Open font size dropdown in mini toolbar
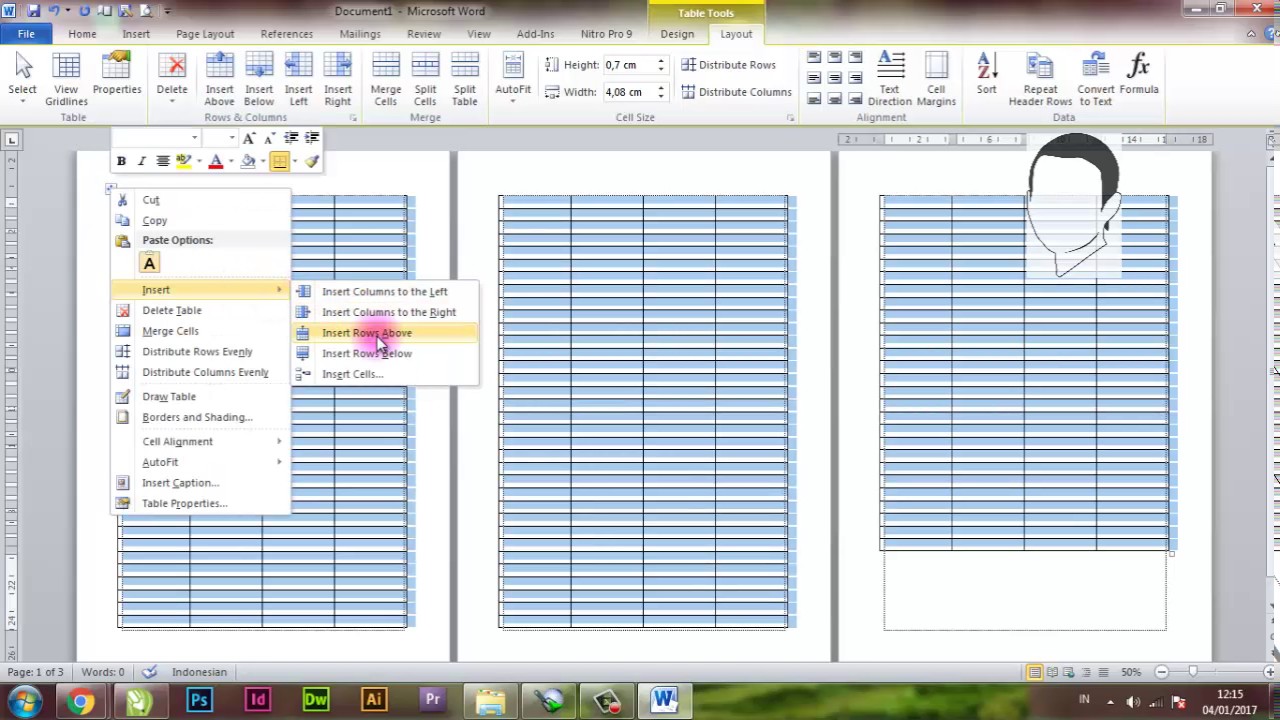Image resolution: width=1280 pixels, height=720 pixels. [x=232, y=138]
